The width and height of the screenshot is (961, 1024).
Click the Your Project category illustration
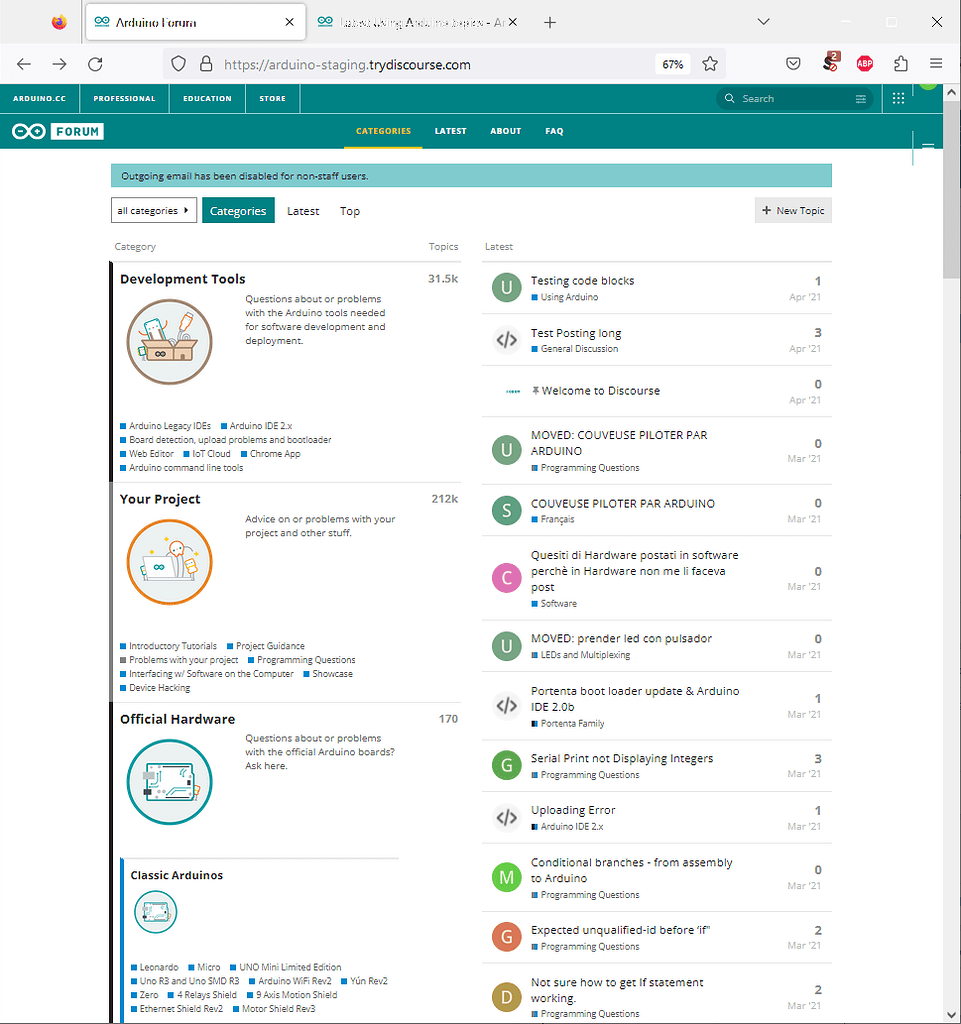[169, 562]
